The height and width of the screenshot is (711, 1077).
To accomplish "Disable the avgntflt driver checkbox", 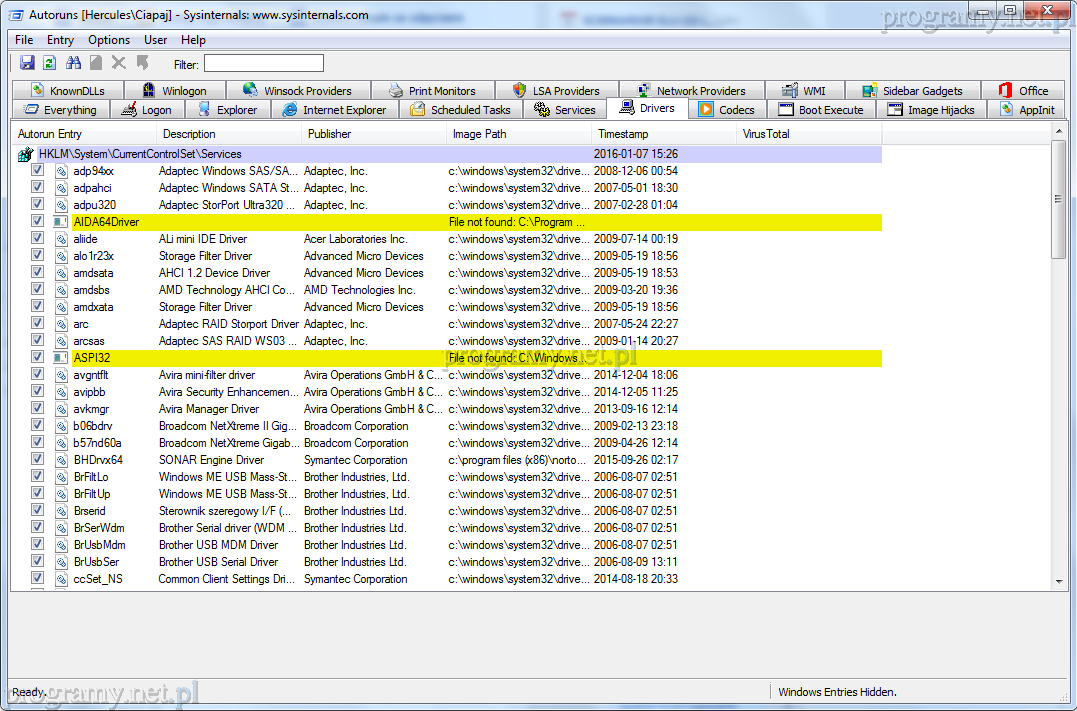I will pos(38,375).
